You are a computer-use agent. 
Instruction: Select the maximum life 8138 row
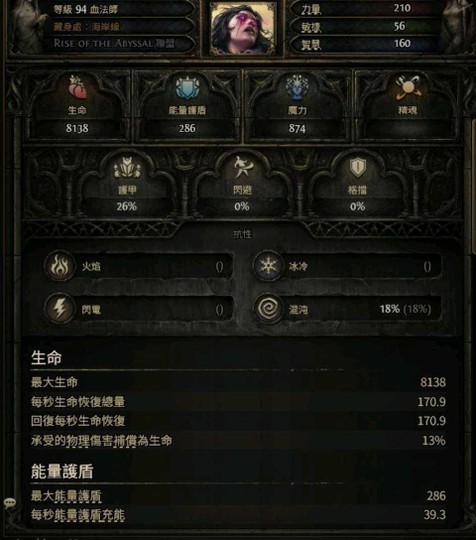pos(238,382)
